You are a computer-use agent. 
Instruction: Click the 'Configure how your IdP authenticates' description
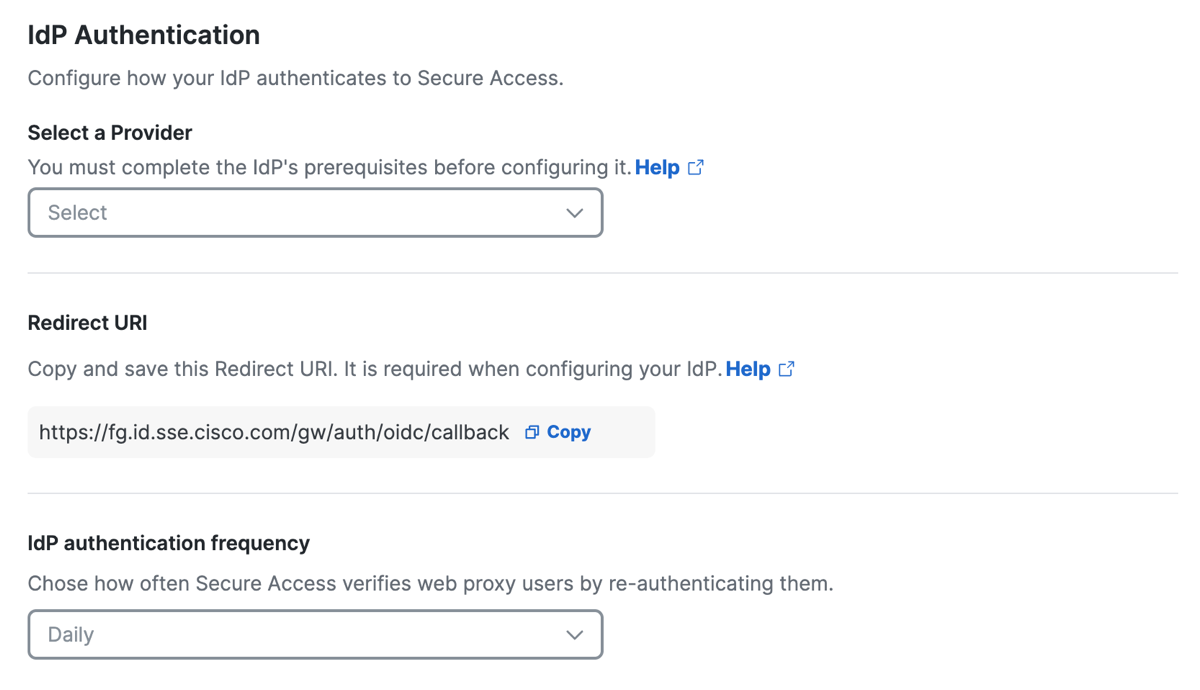[x=296, y=78]
